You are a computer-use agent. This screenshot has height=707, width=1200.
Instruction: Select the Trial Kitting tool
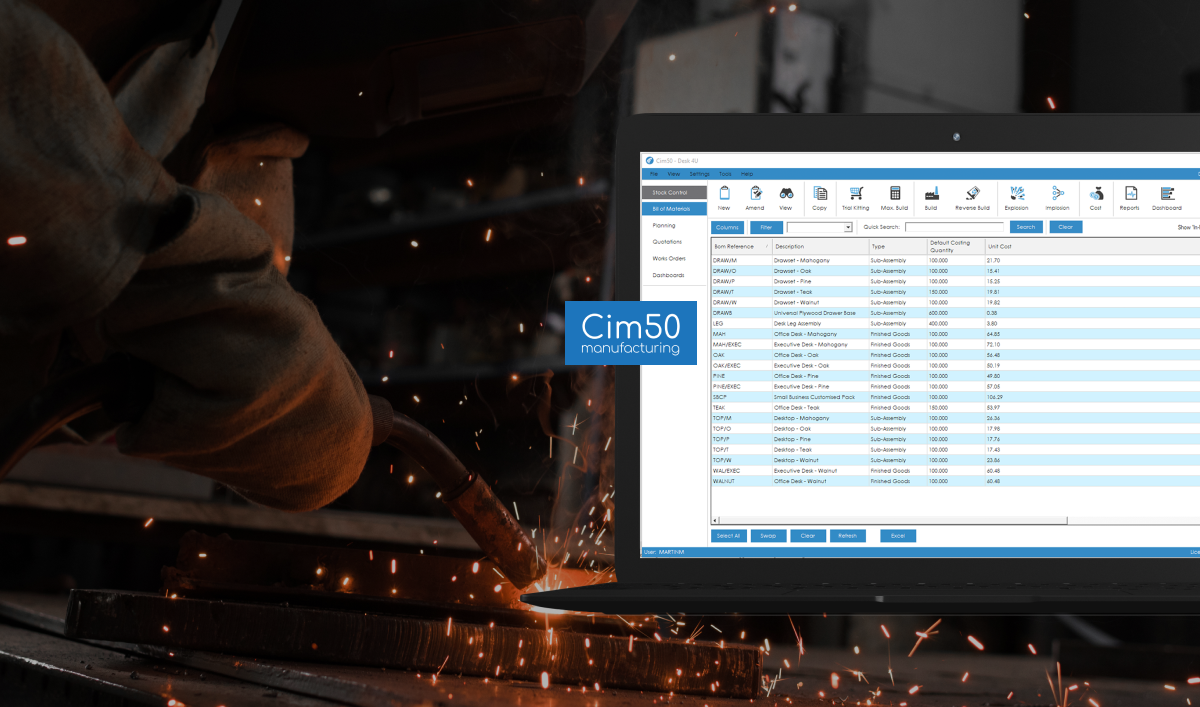pos(856,197)
